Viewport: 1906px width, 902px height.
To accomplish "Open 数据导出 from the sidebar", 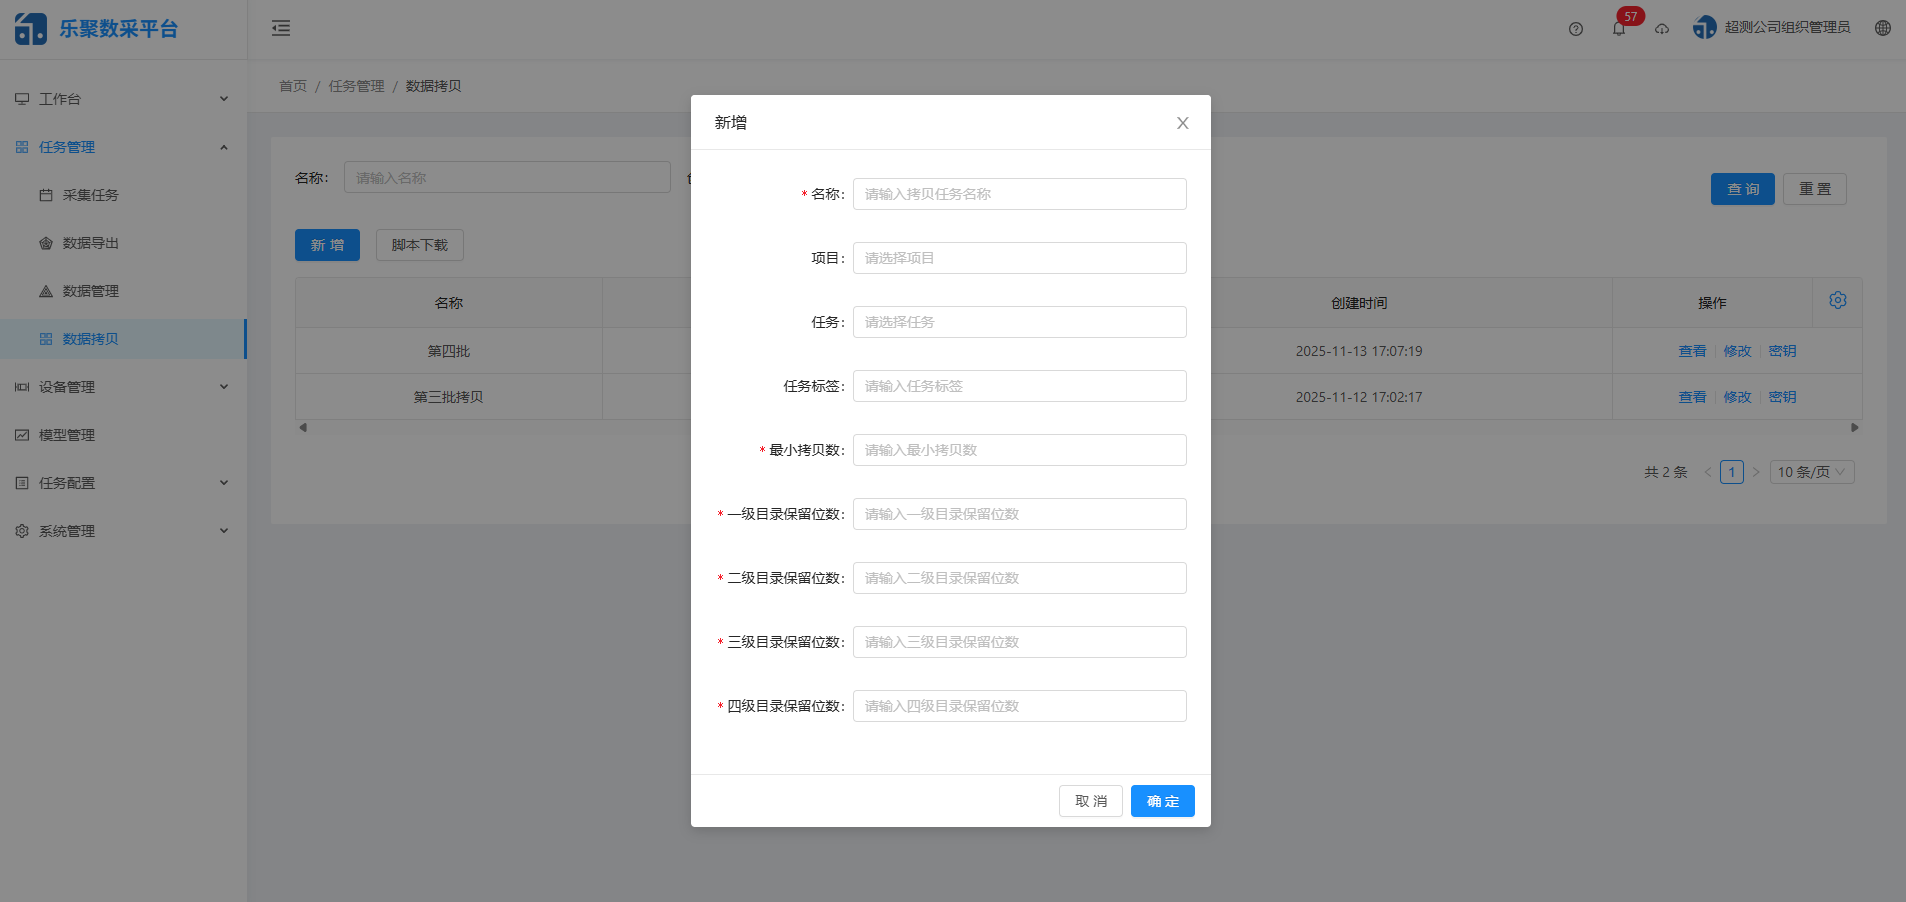I will coord(90,243).
